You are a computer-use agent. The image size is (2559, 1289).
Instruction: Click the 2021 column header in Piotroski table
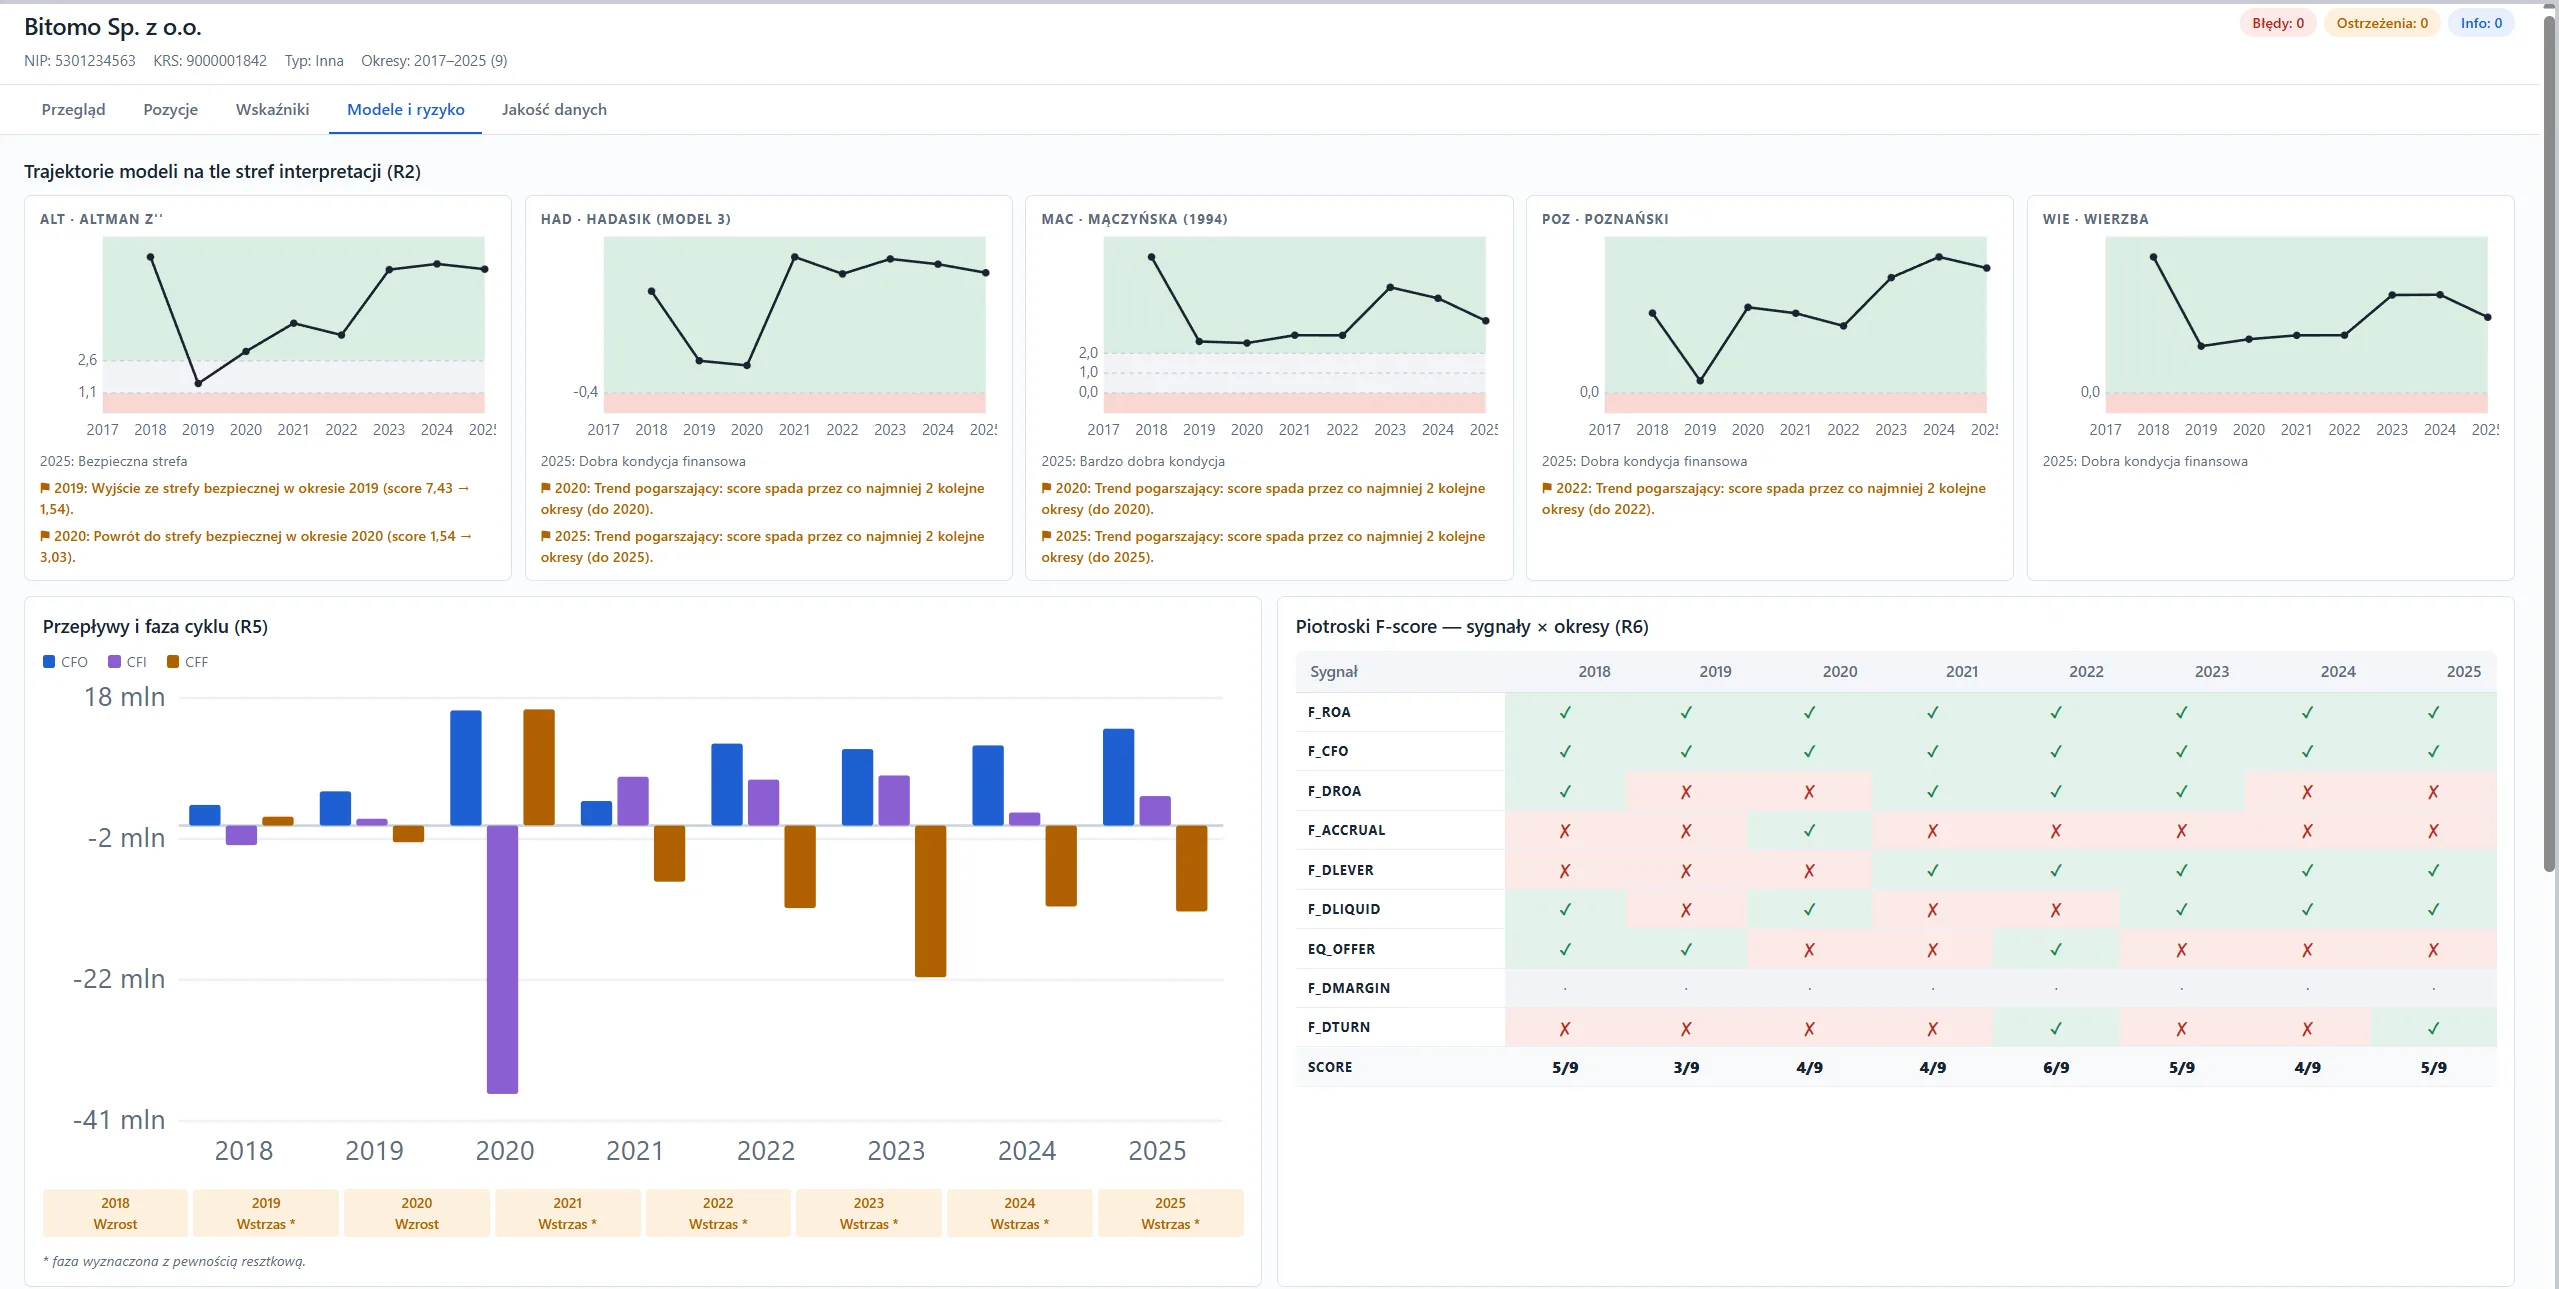[1961, 672]
